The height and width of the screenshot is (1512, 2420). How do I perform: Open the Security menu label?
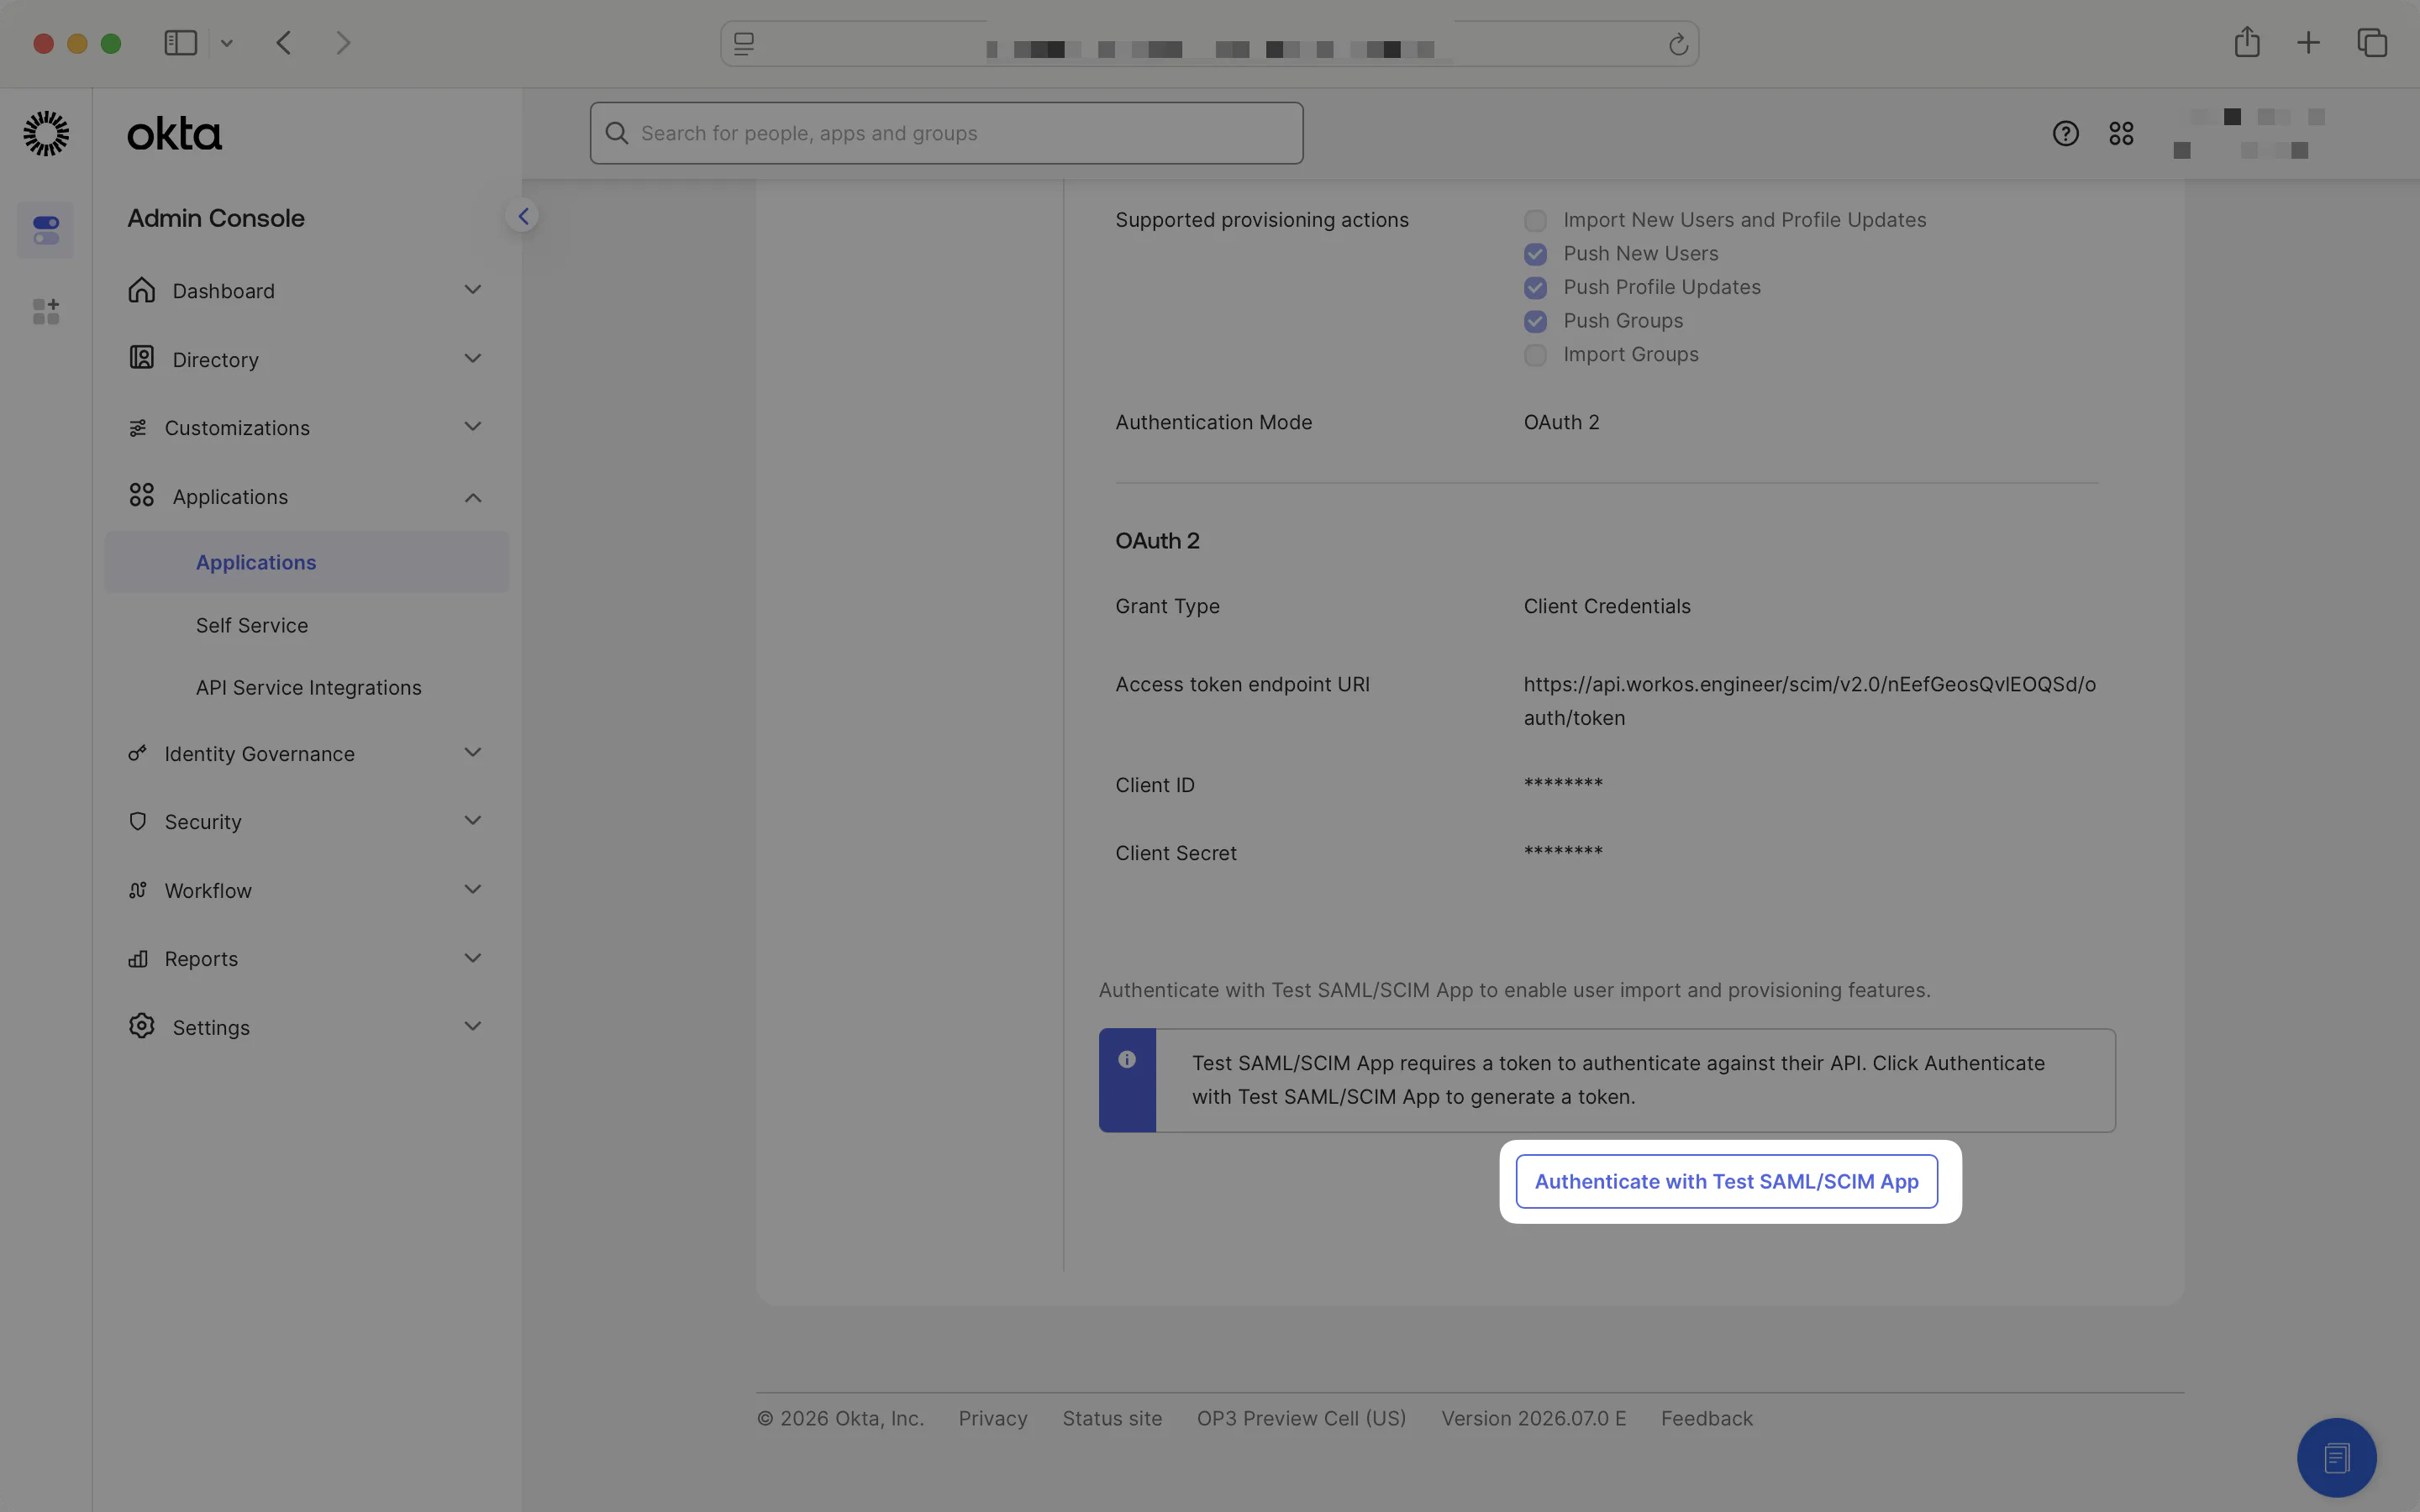pos(203,822)
